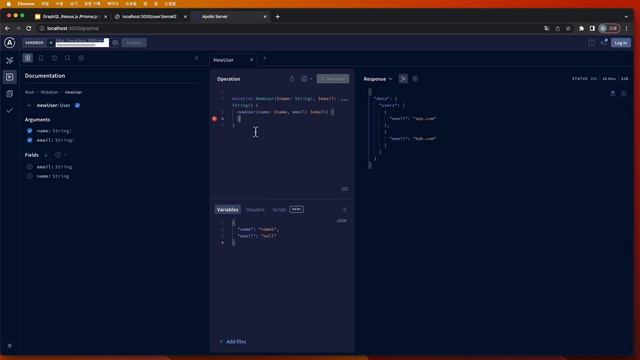Open the Explorer settings gear icon
640x360 pixels.
[x=81, y=58]
